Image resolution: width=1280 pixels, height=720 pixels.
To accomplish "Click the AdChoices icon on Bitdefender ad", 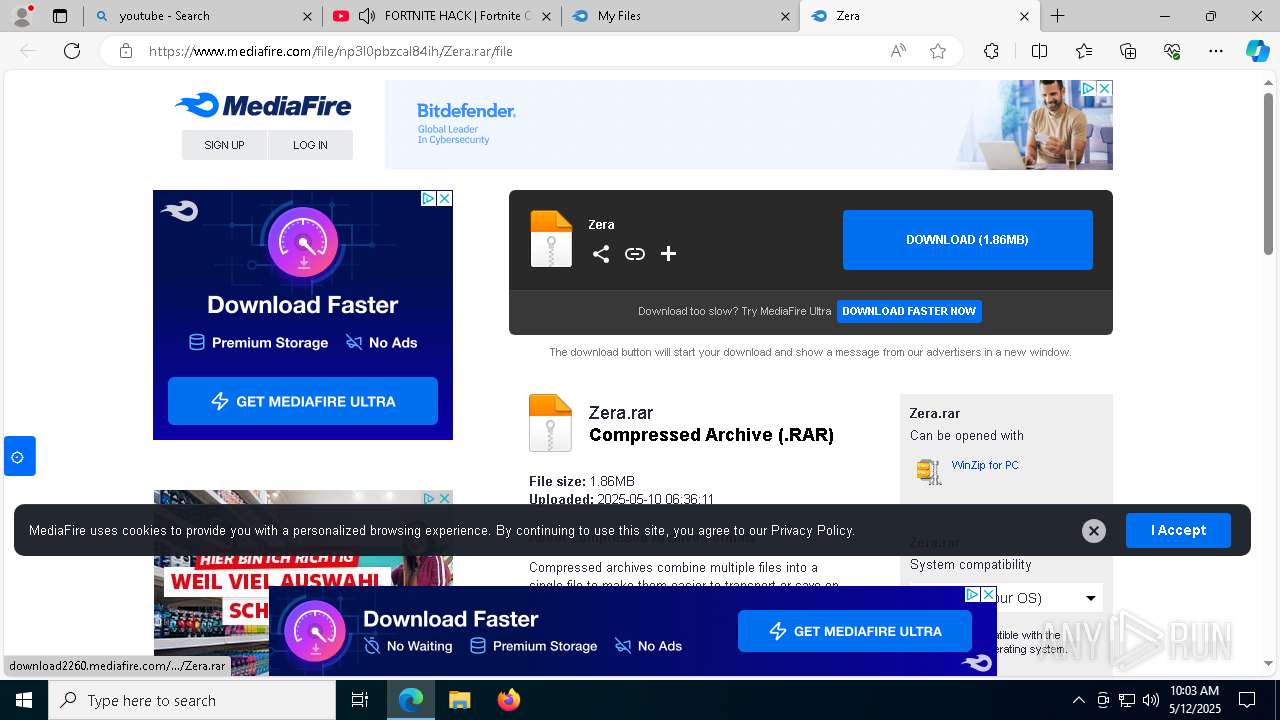I will (x=1088, y=88).
